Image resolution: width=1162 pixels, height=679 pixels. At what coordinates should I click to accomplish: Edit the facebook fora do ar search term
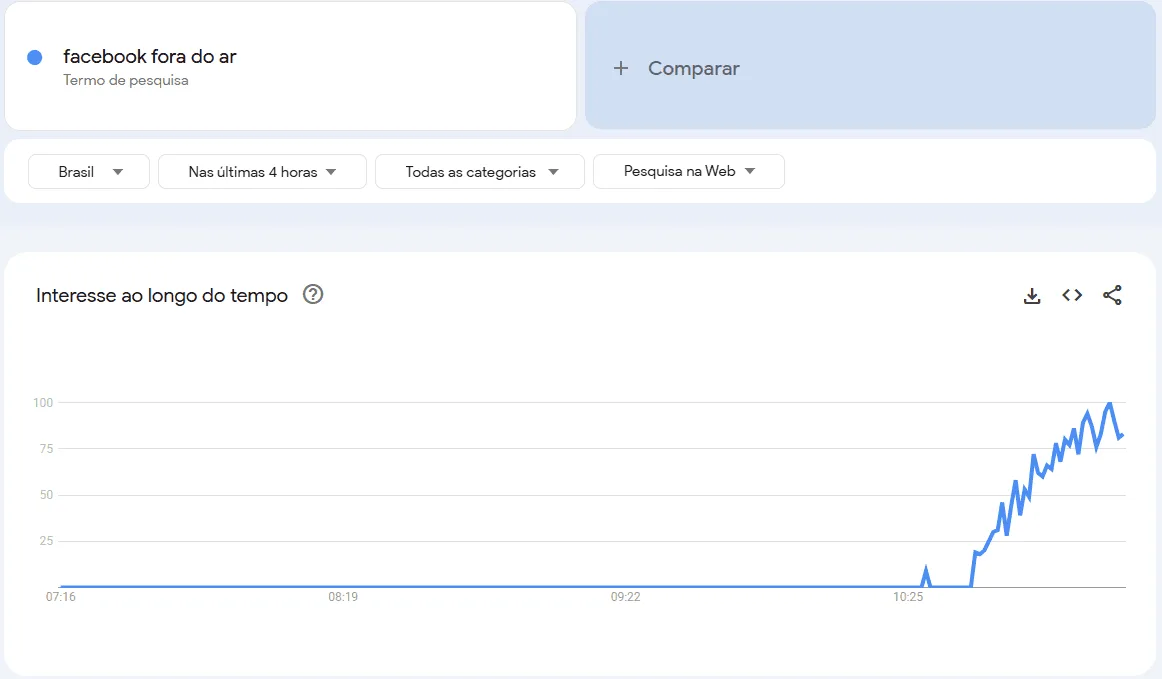point(150,56)
